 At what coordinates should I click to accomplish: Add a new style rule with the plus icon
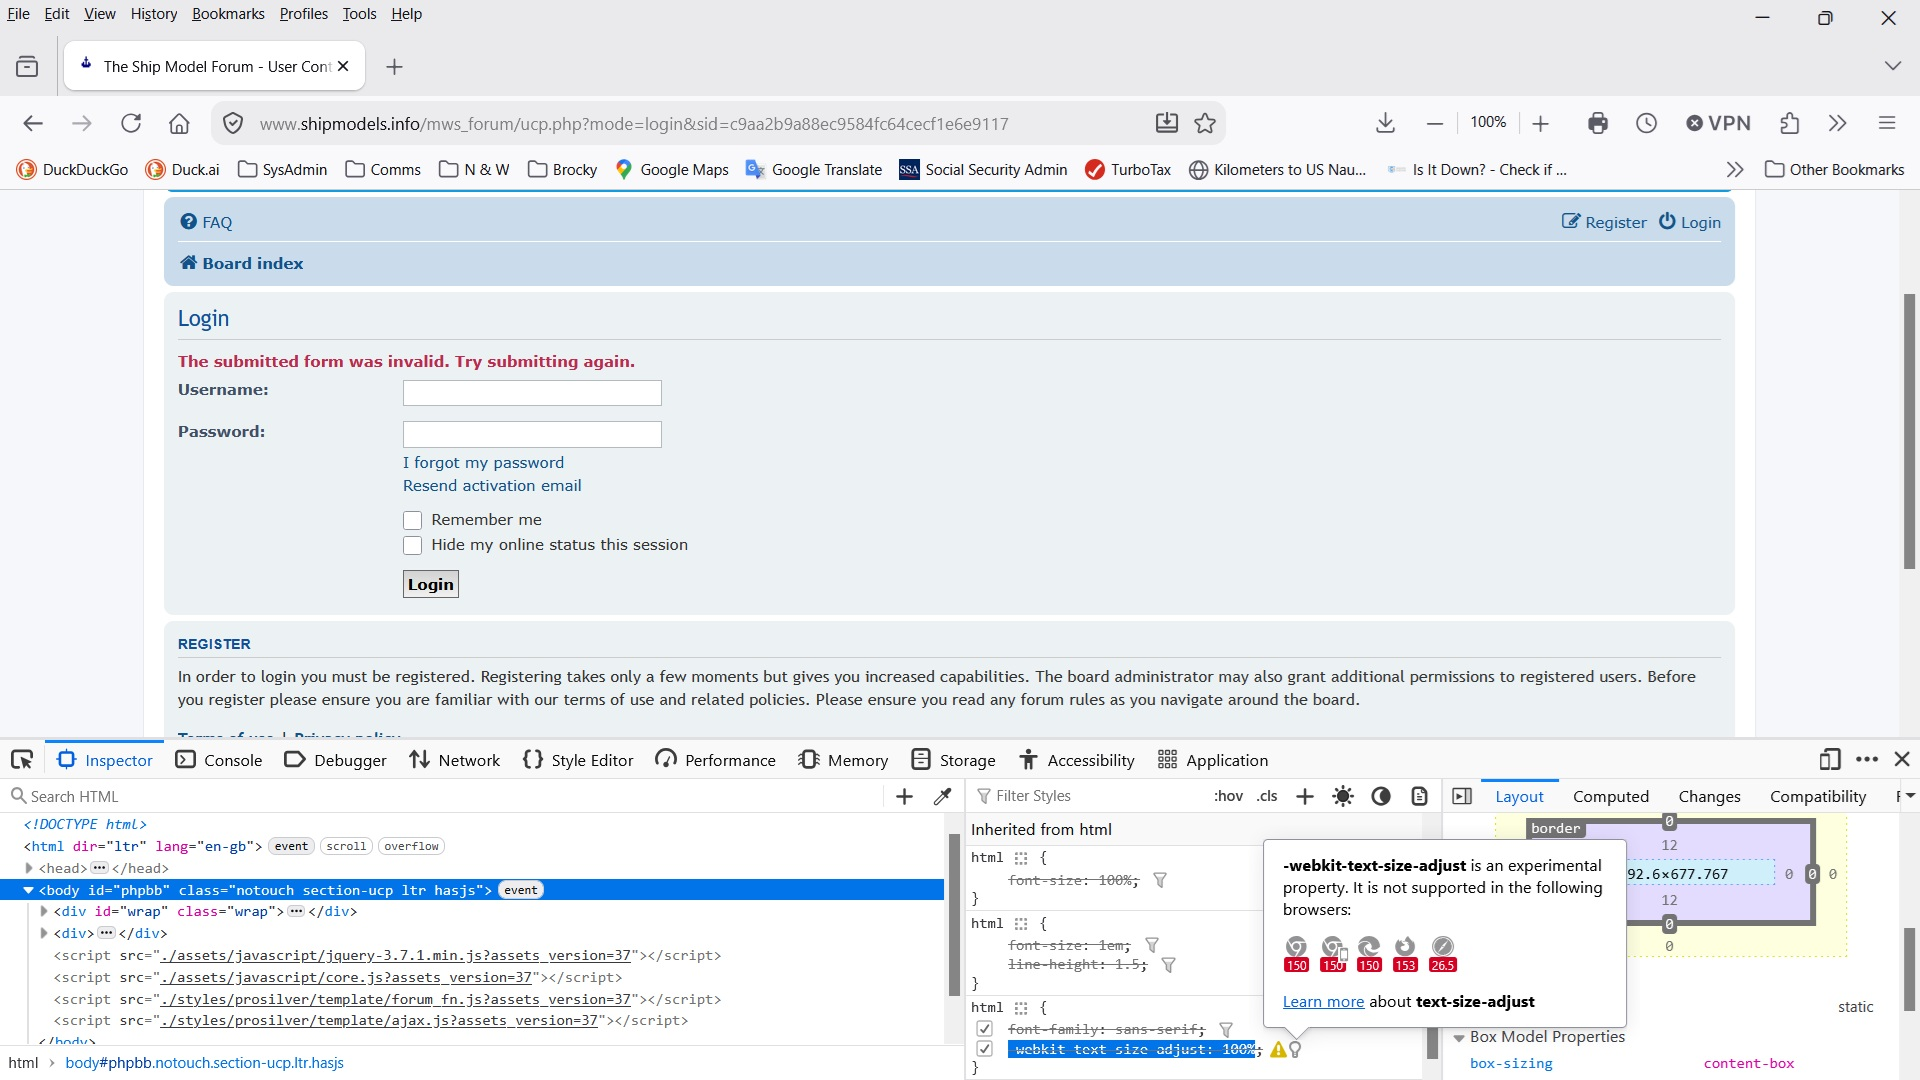pyautogui.click(x=1305, y=796)
